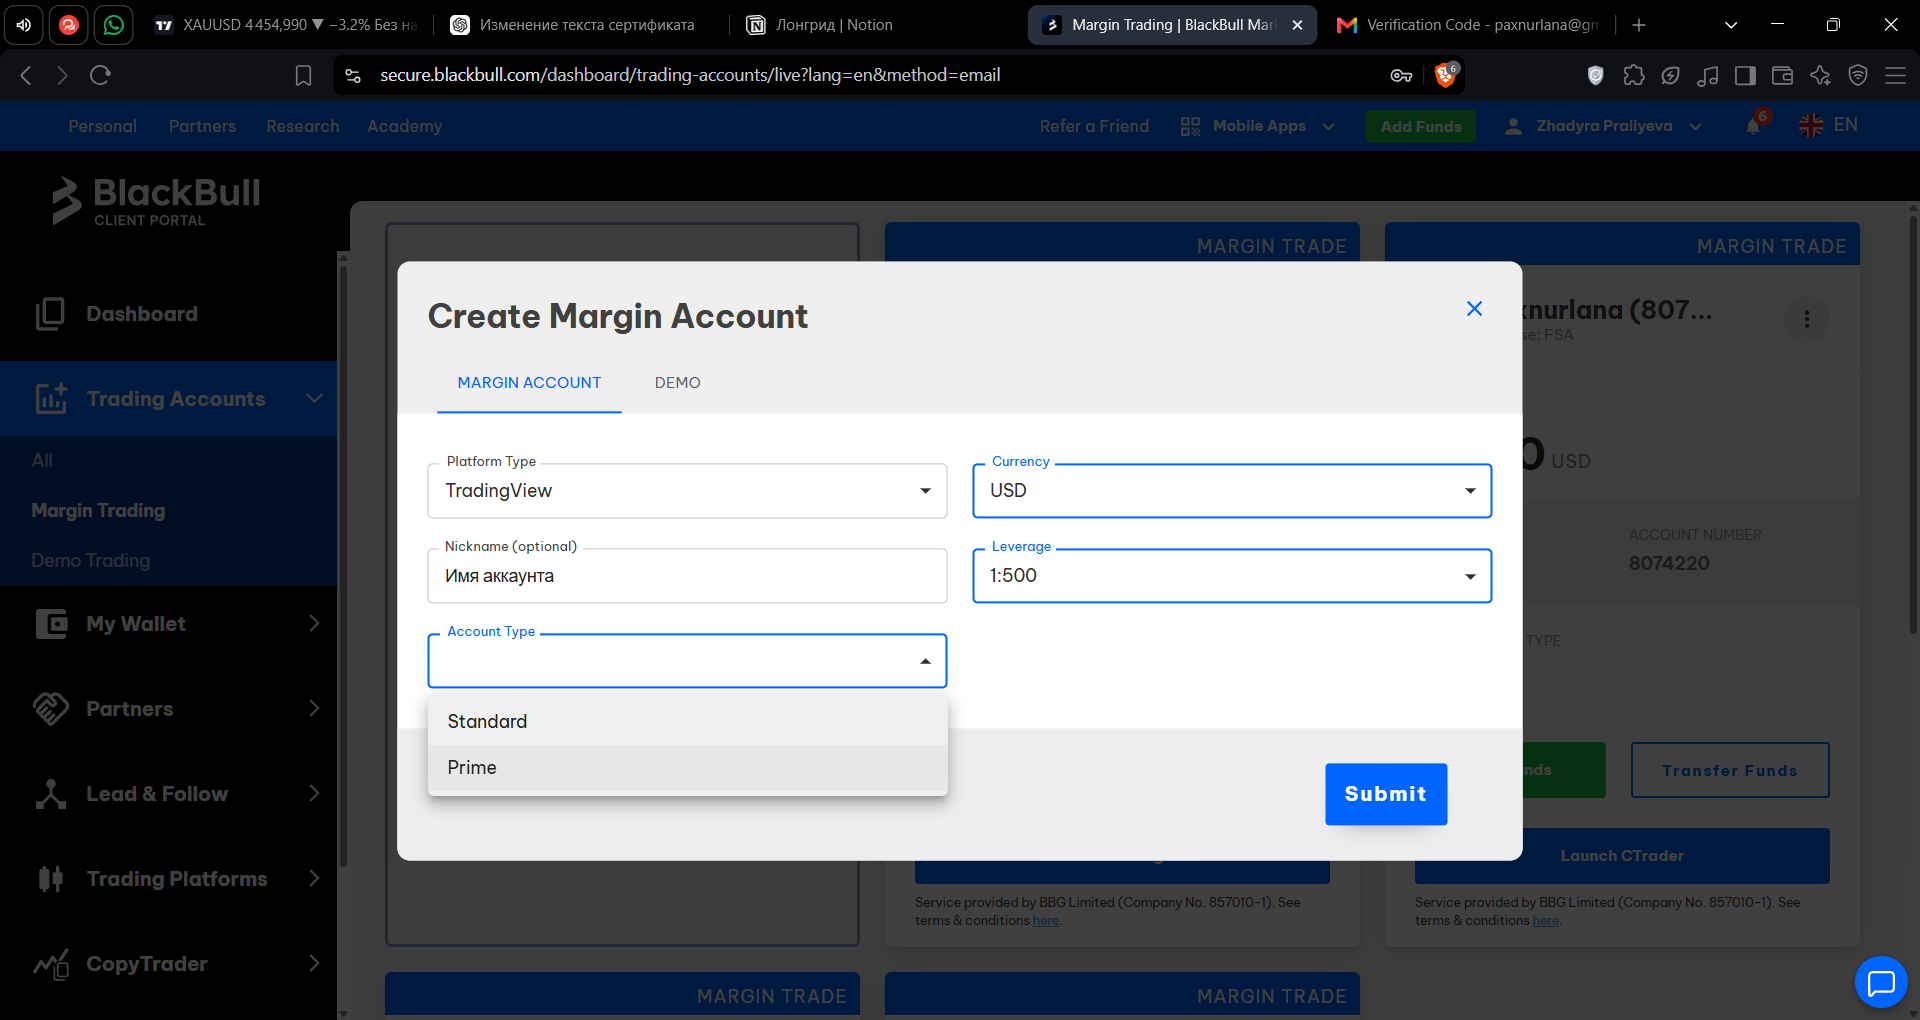Open the Mobile Apps dropdown
The height and width of the screenshot is (1020, 1920).
tap(1258, 126)
